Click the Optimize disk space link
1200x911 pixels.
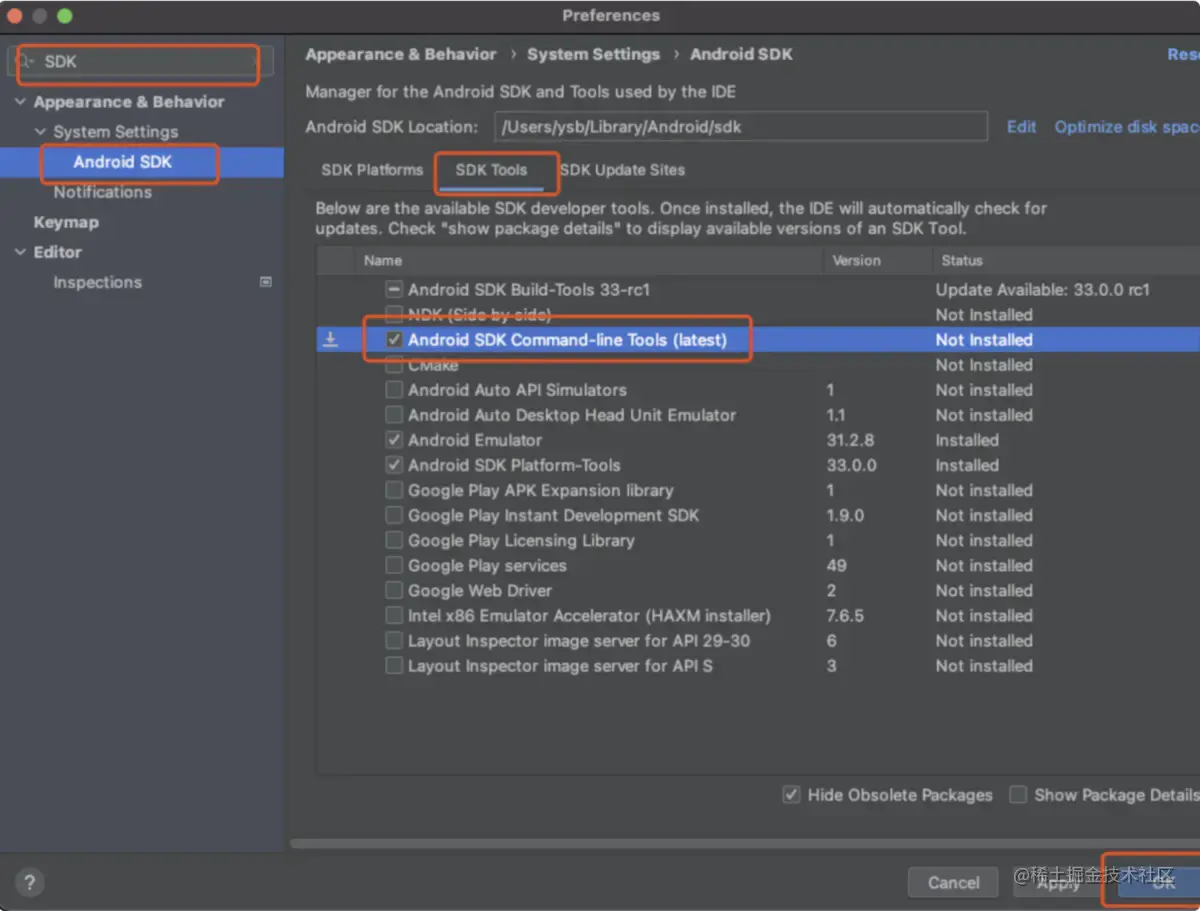point(1127,127)
